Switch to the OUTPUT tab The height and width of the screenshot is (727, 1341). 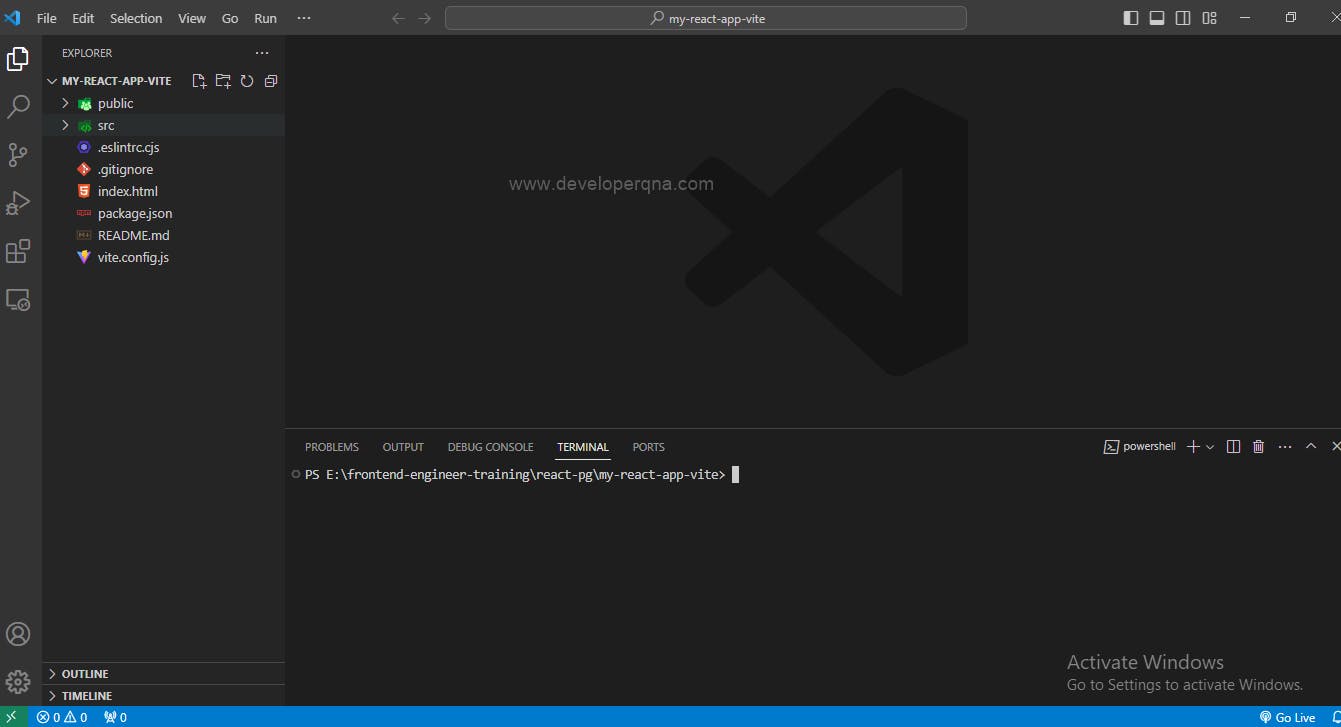click(x=403, y=447)
